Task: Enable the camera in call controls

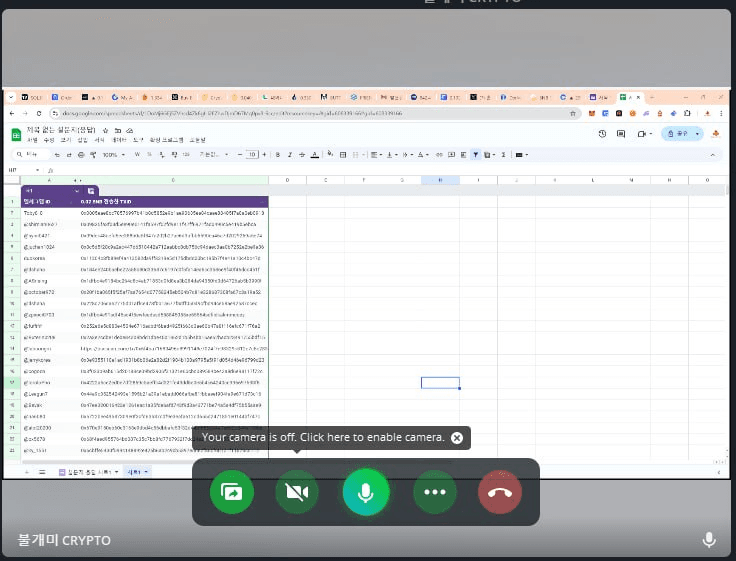Action: pyautogui.click(x=297, y=492)
